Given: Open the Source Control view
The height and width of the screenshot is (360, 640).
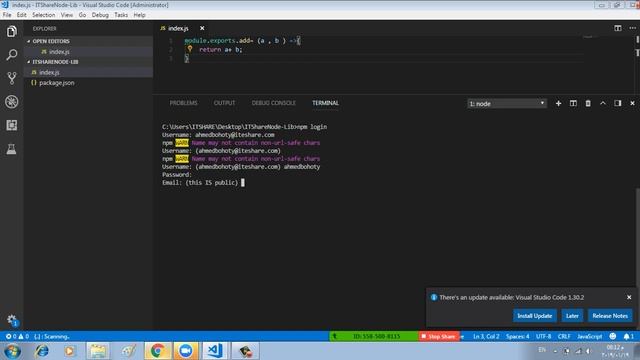Looking at the screenshot, I should [11, 78].
